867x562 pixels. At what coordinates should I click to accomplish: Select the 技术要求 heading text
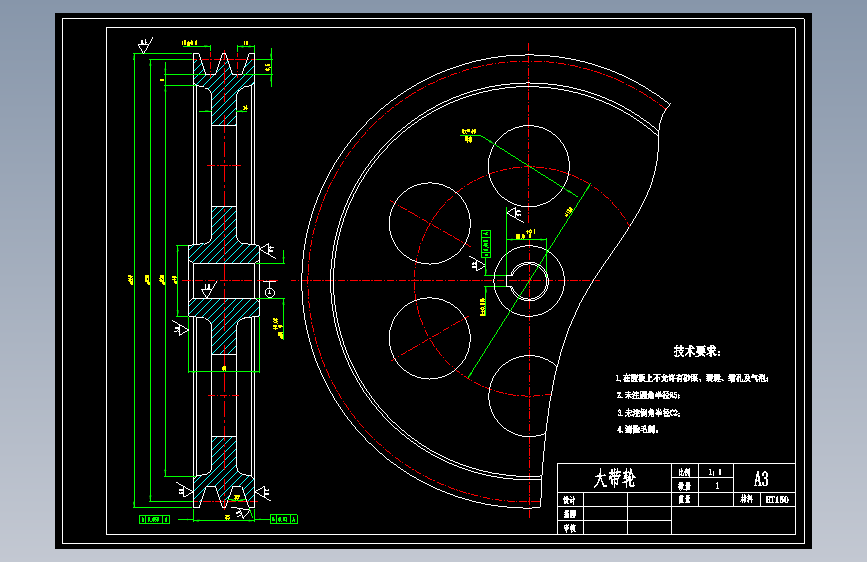coord(697,351)
